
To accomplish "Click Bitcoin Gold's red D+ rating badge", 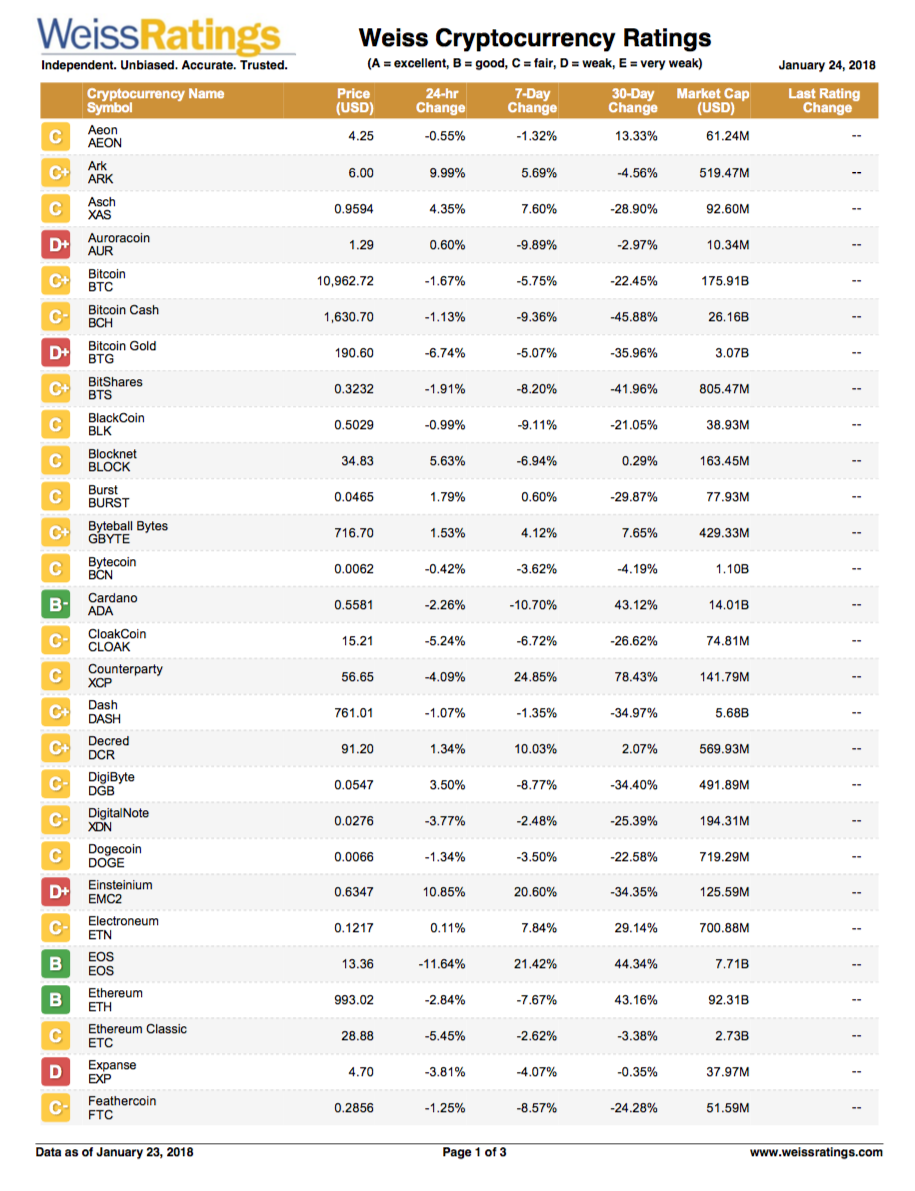I will [56, 353].
